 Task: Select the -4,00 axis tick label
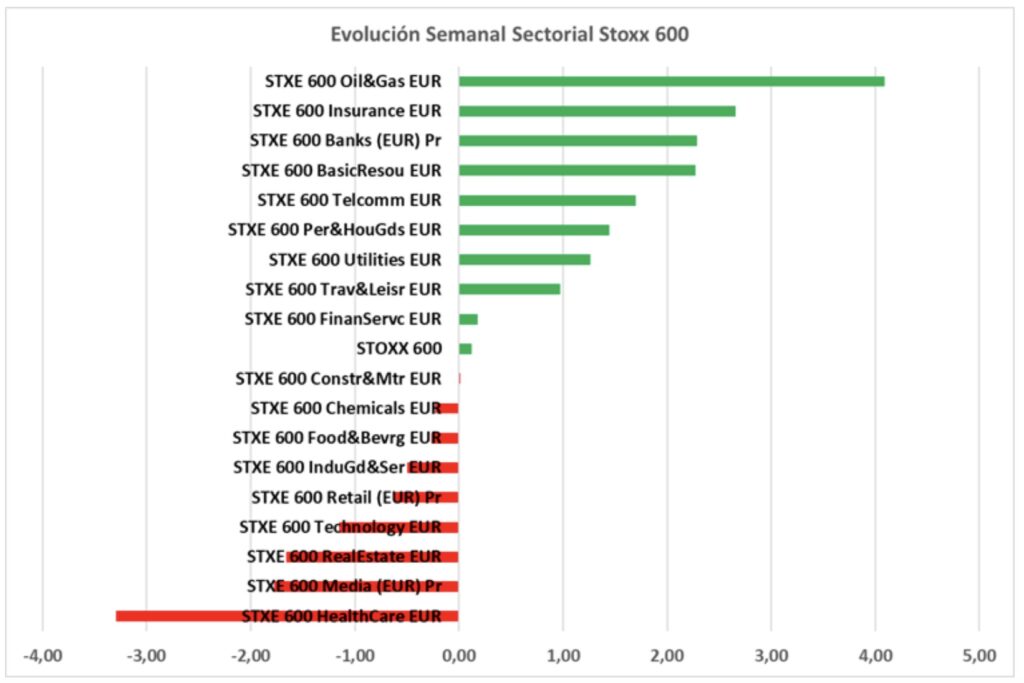point(42,656)
